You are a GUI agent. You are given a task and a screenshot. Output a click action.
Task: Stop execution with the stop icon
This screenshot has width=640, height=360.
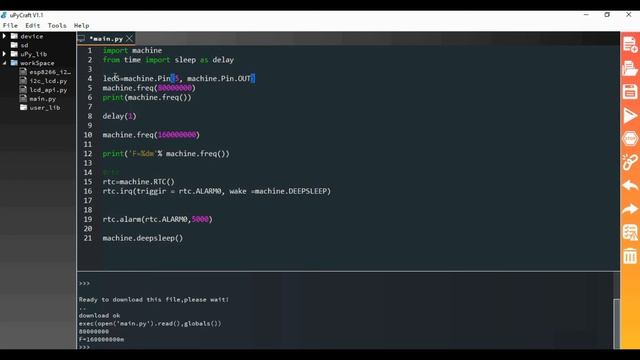[630, 139]
